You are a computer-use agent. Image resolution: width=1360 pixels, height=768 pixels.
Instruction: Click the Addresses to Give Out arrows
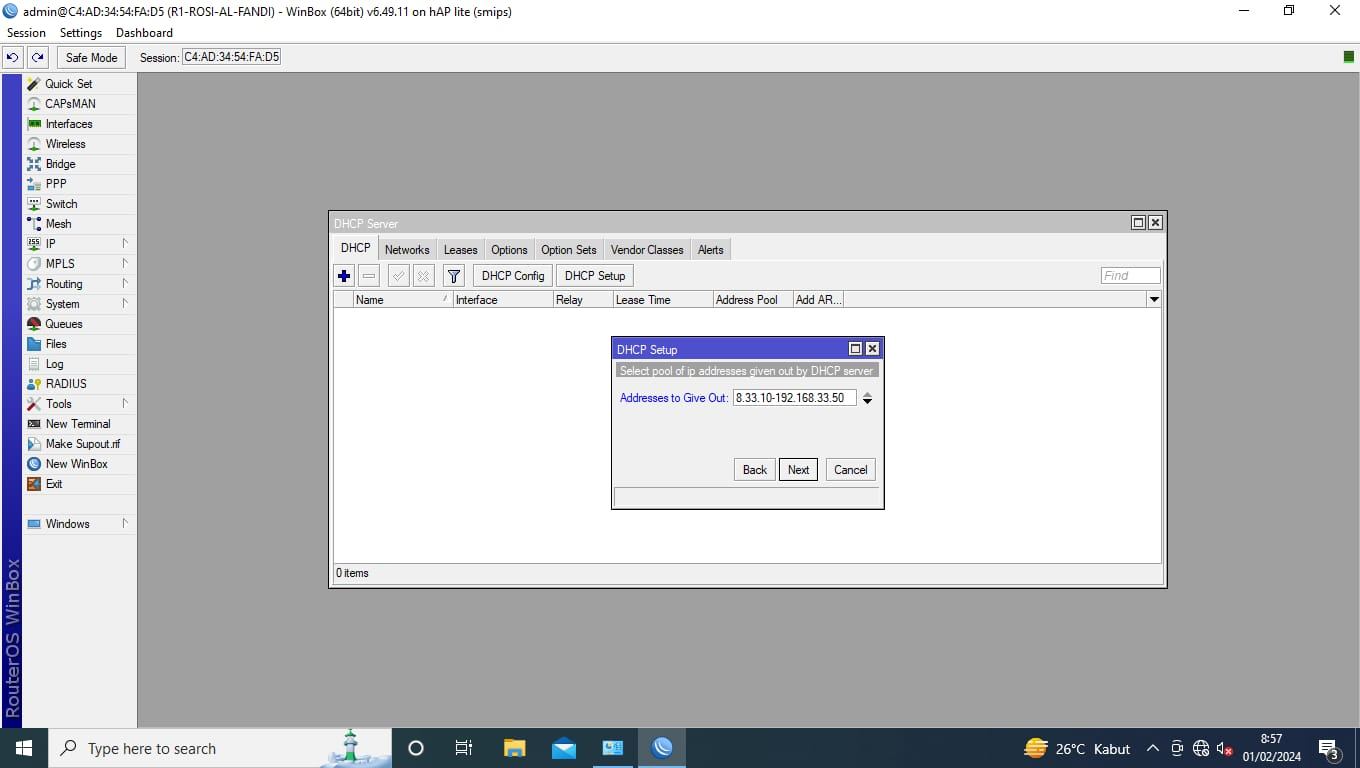tap(867, 398)
